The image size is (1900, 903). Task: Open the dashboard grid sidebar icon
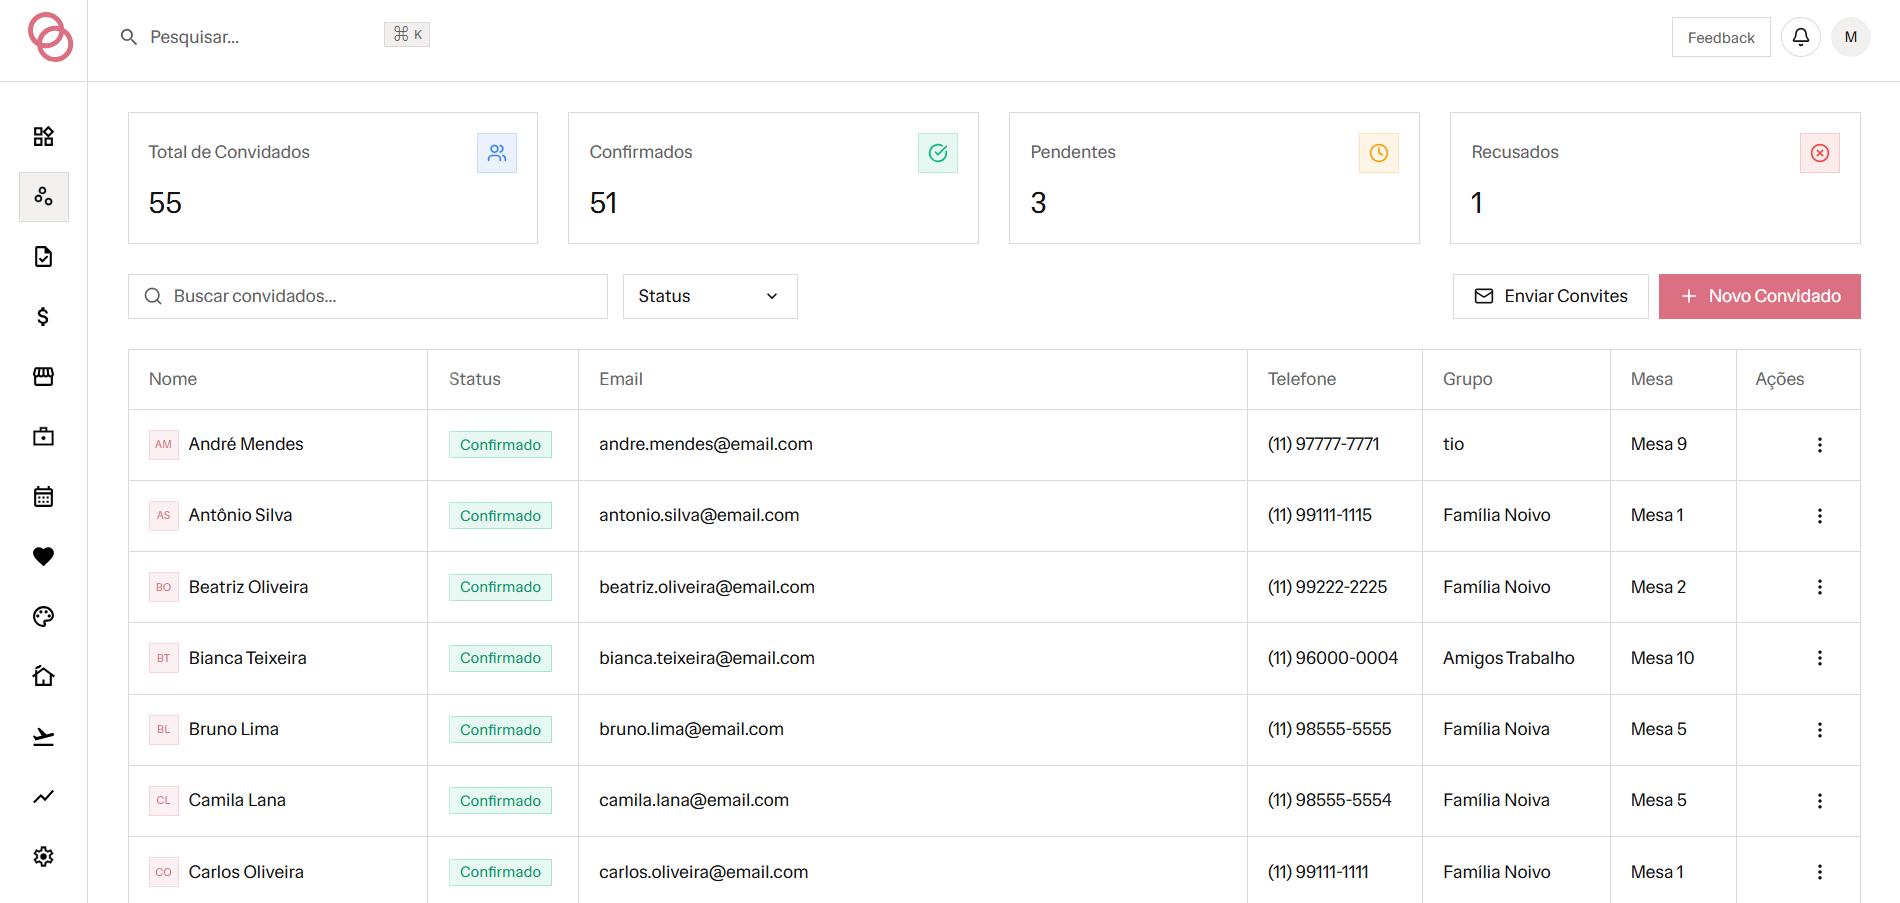pyautogui.click(x=43, y=136)
